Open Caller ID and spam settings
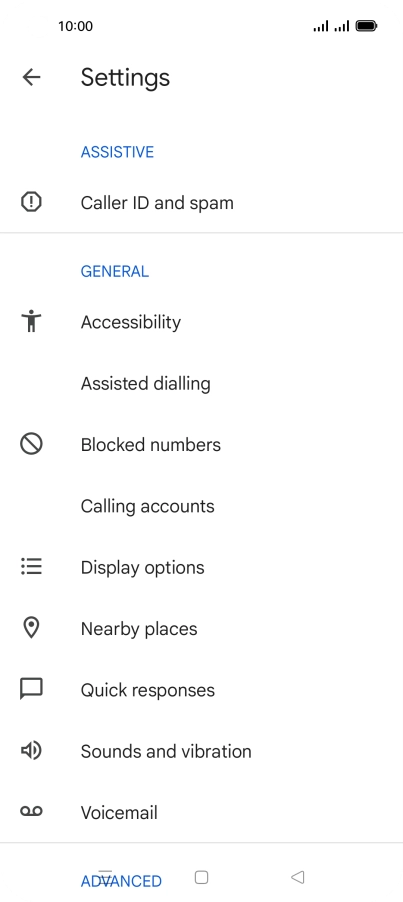403x902 pixels. [201, 202]
